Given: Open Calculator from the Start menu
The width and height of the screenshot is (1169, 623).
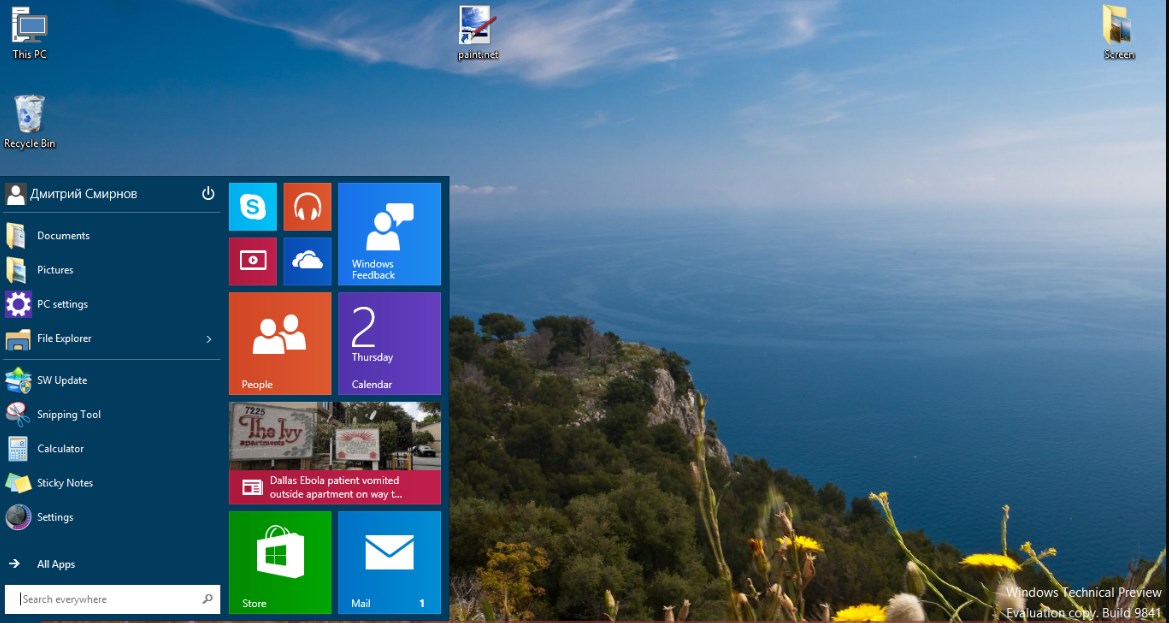Looking at the screenshot, I should [x=60, y=449].
